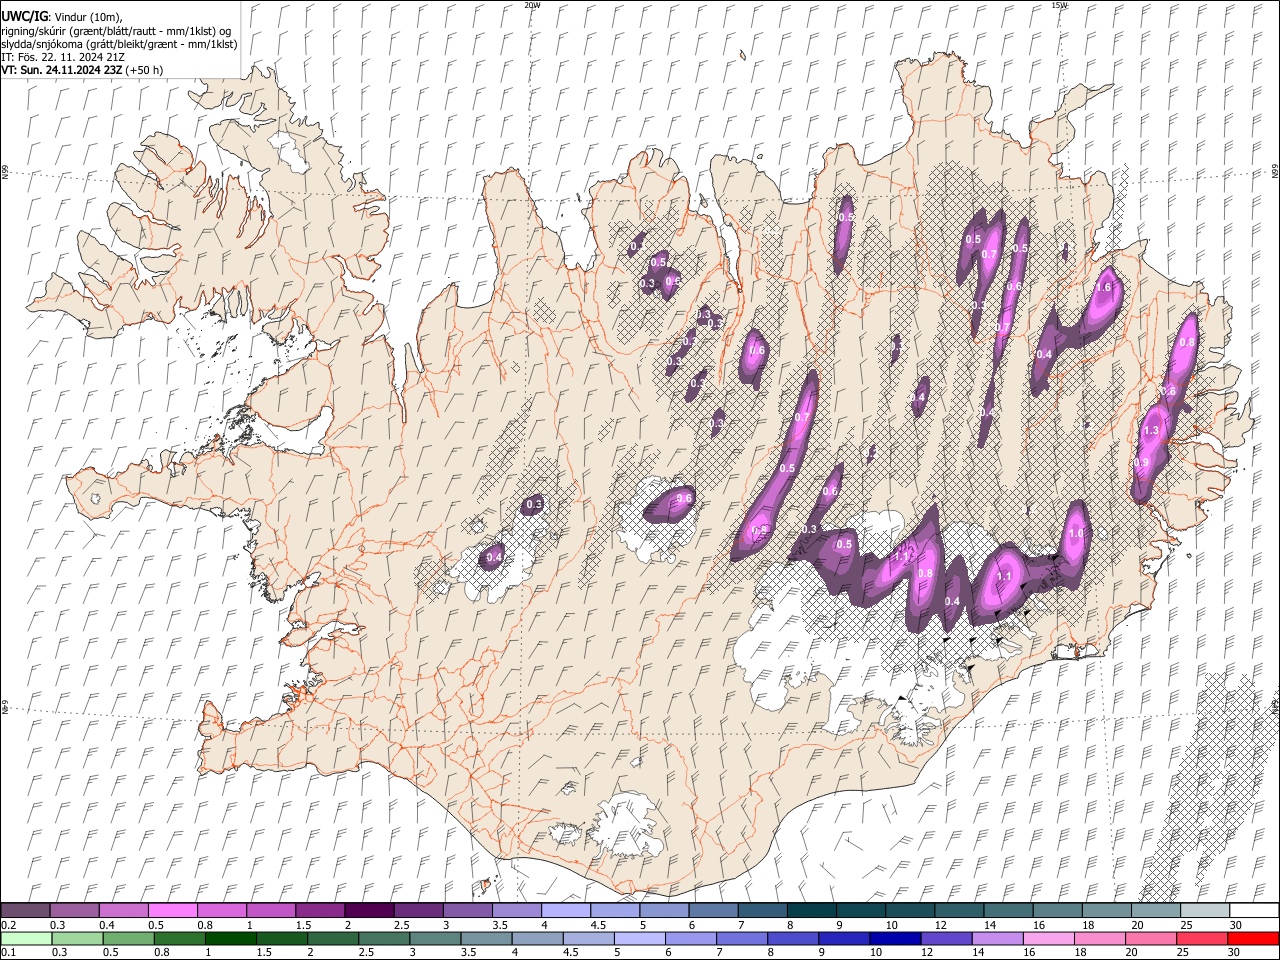Image resolution: width=1280 pixels, height=960 pixels.
Task: Pick the rain scale 14–16 light purple swatch
Action: (x=999, y=939)
